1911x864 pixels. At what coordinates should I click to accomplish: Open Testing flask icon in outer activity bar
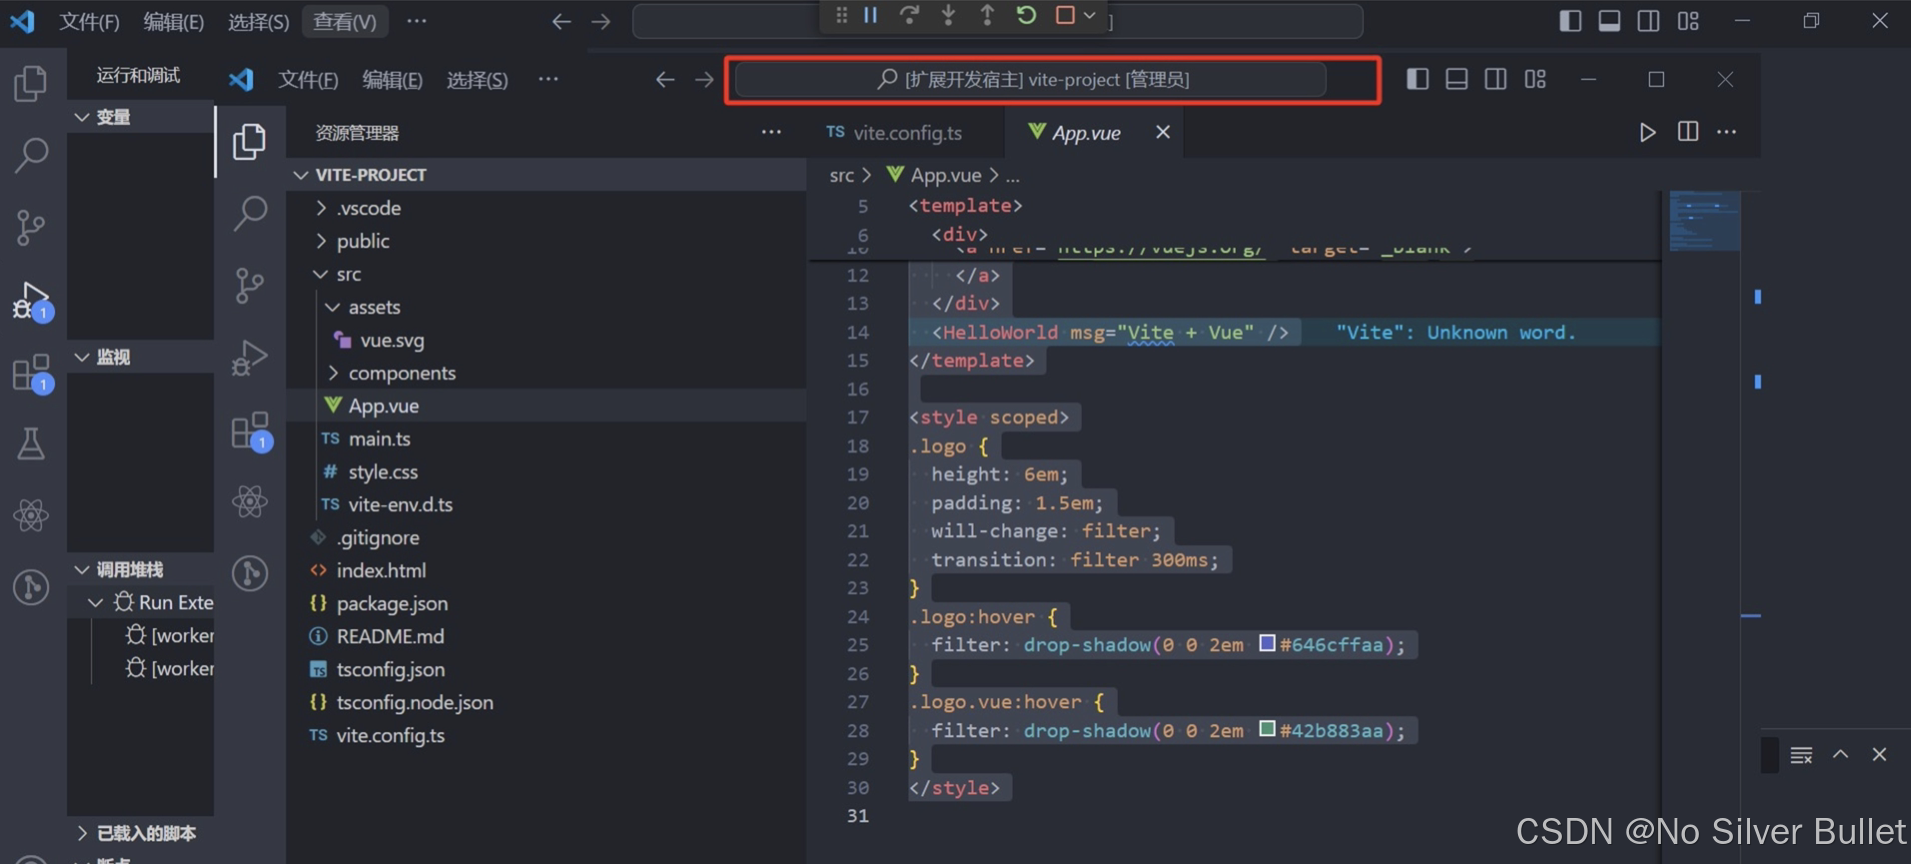tap(31, 444)
